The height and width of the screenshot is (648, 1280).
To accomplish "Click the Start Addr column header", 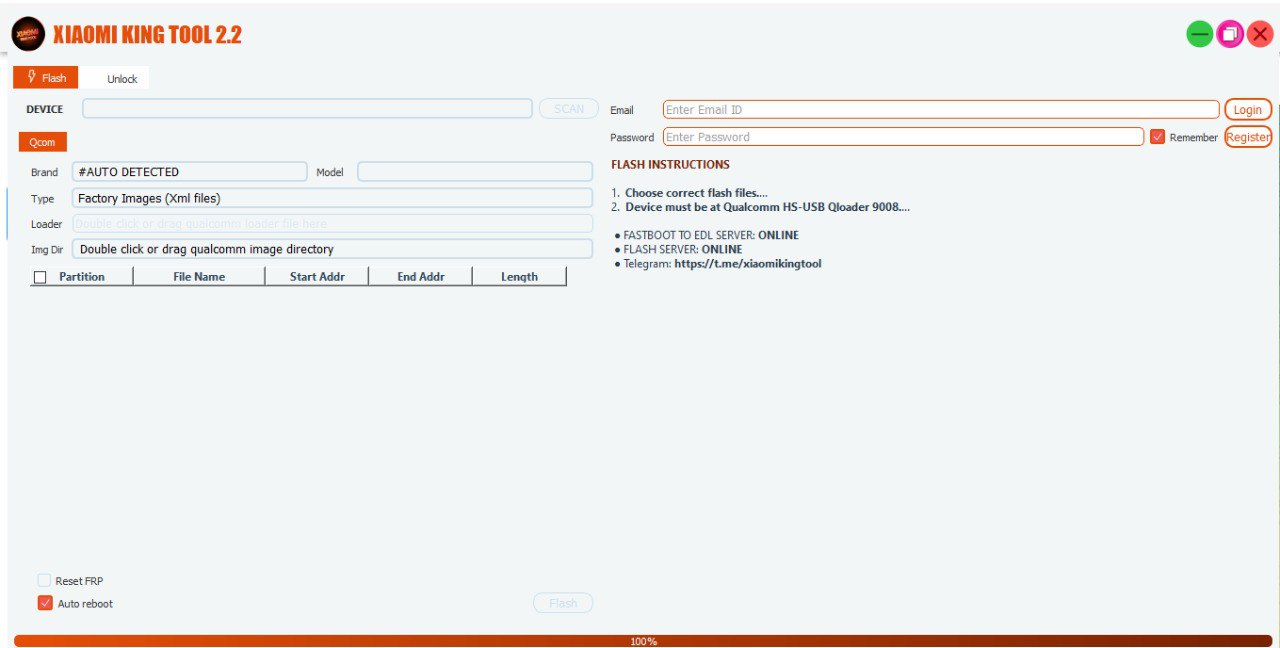I will point(317,277).
